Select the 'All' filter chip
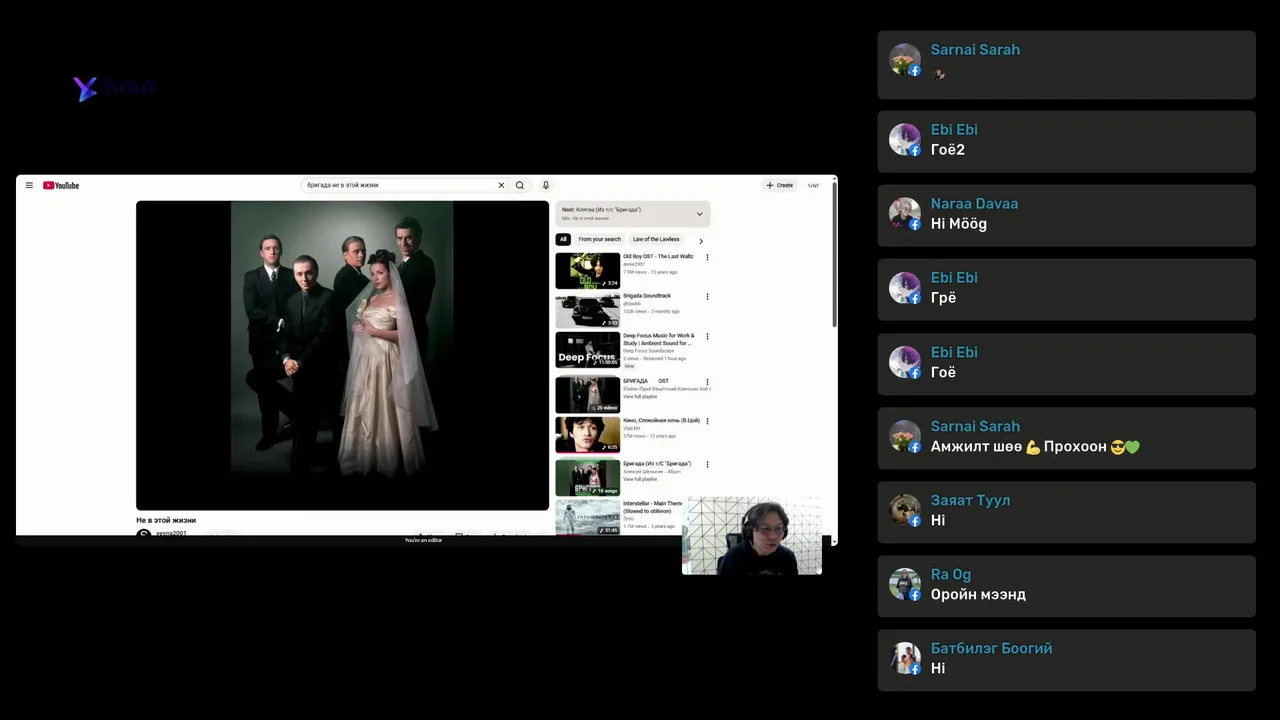Image resolution: width=1280 pixels, height=720 pixels. pyautogui.click(x=563, y=239)
